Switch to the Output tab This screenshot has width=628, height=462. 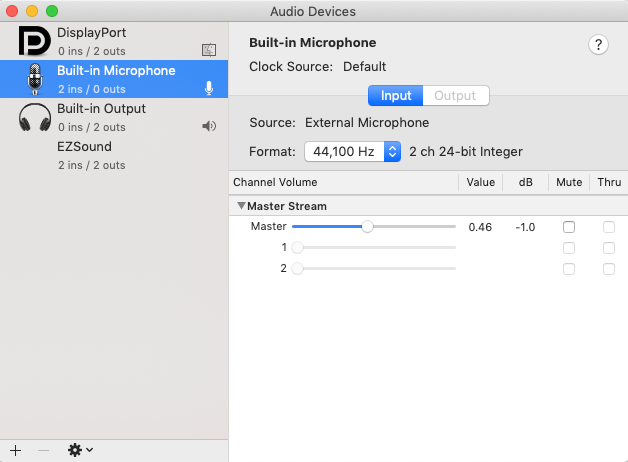tap(455, 96)
